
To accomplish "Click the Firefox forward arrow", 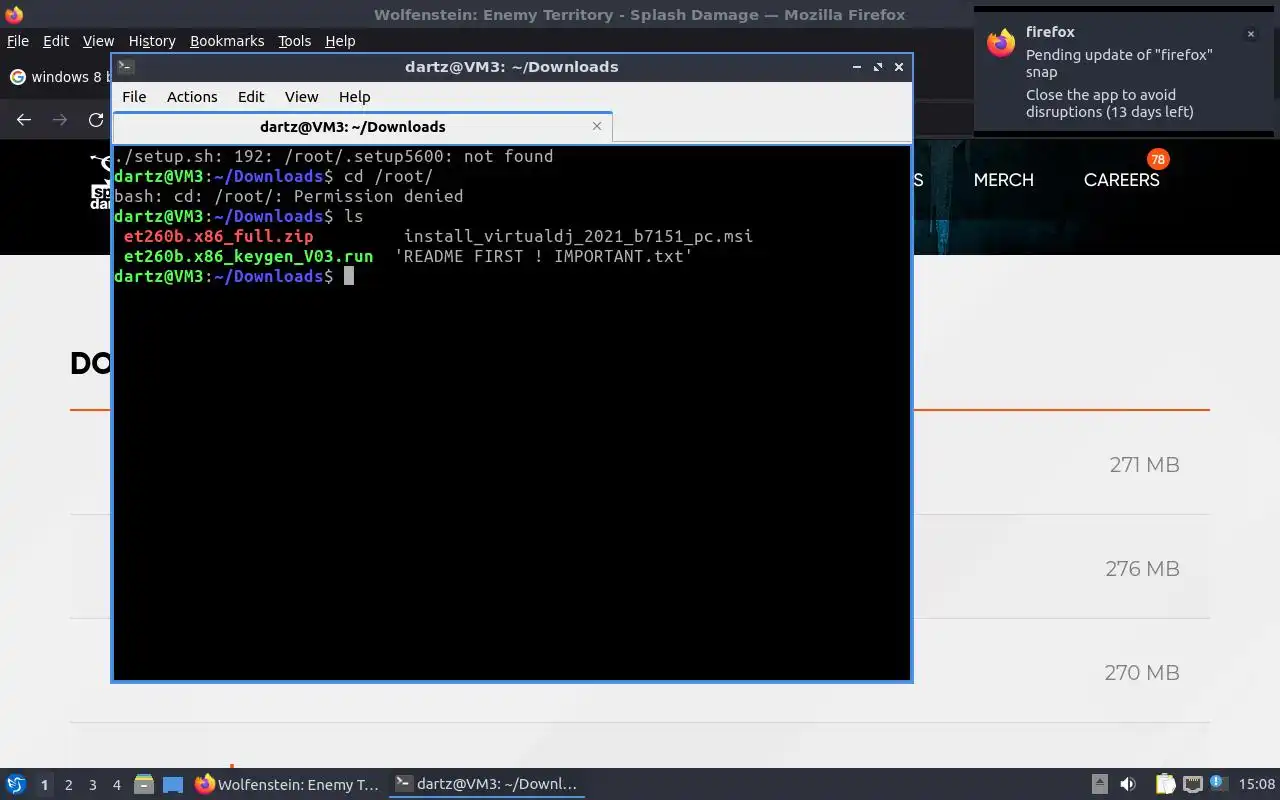I will pos(60,120).
